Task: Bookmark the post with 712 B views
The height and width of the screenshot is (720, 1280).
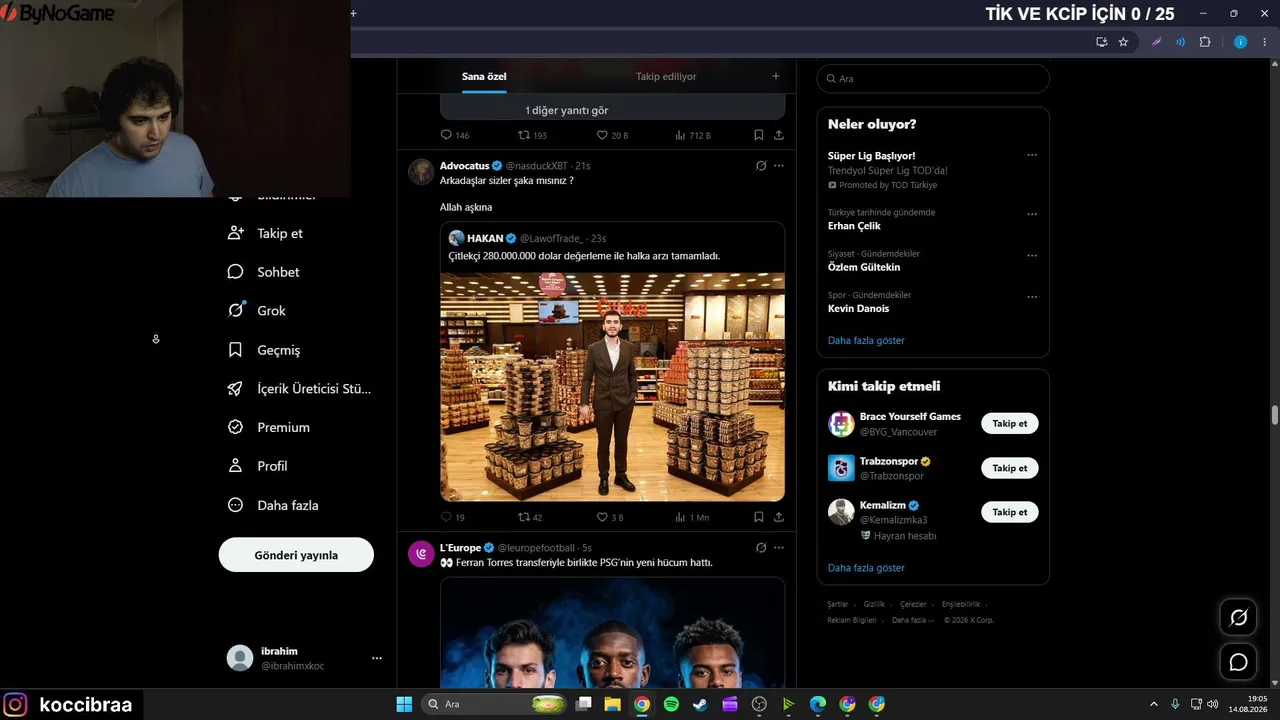Action: point(759,135)
